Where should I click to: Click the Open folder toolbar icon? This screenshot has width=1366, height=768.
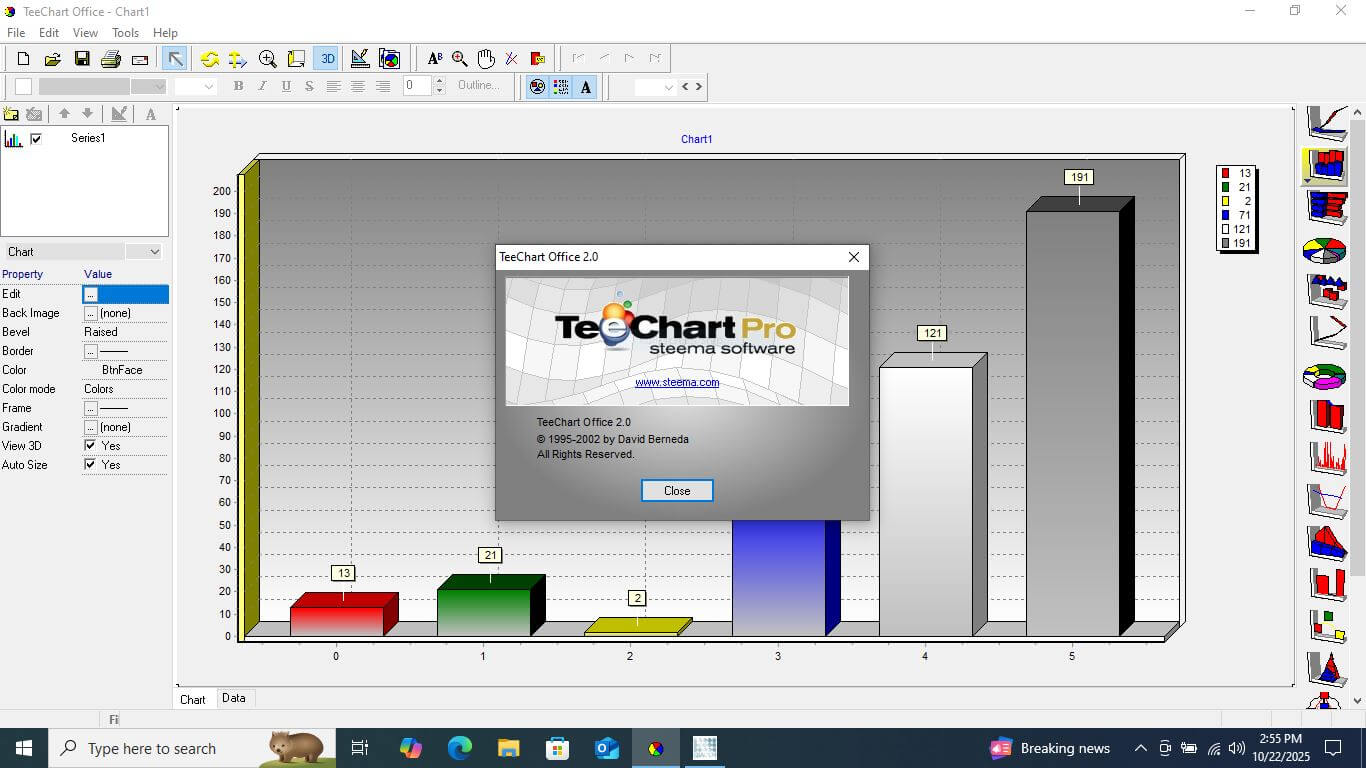(53, 59)
